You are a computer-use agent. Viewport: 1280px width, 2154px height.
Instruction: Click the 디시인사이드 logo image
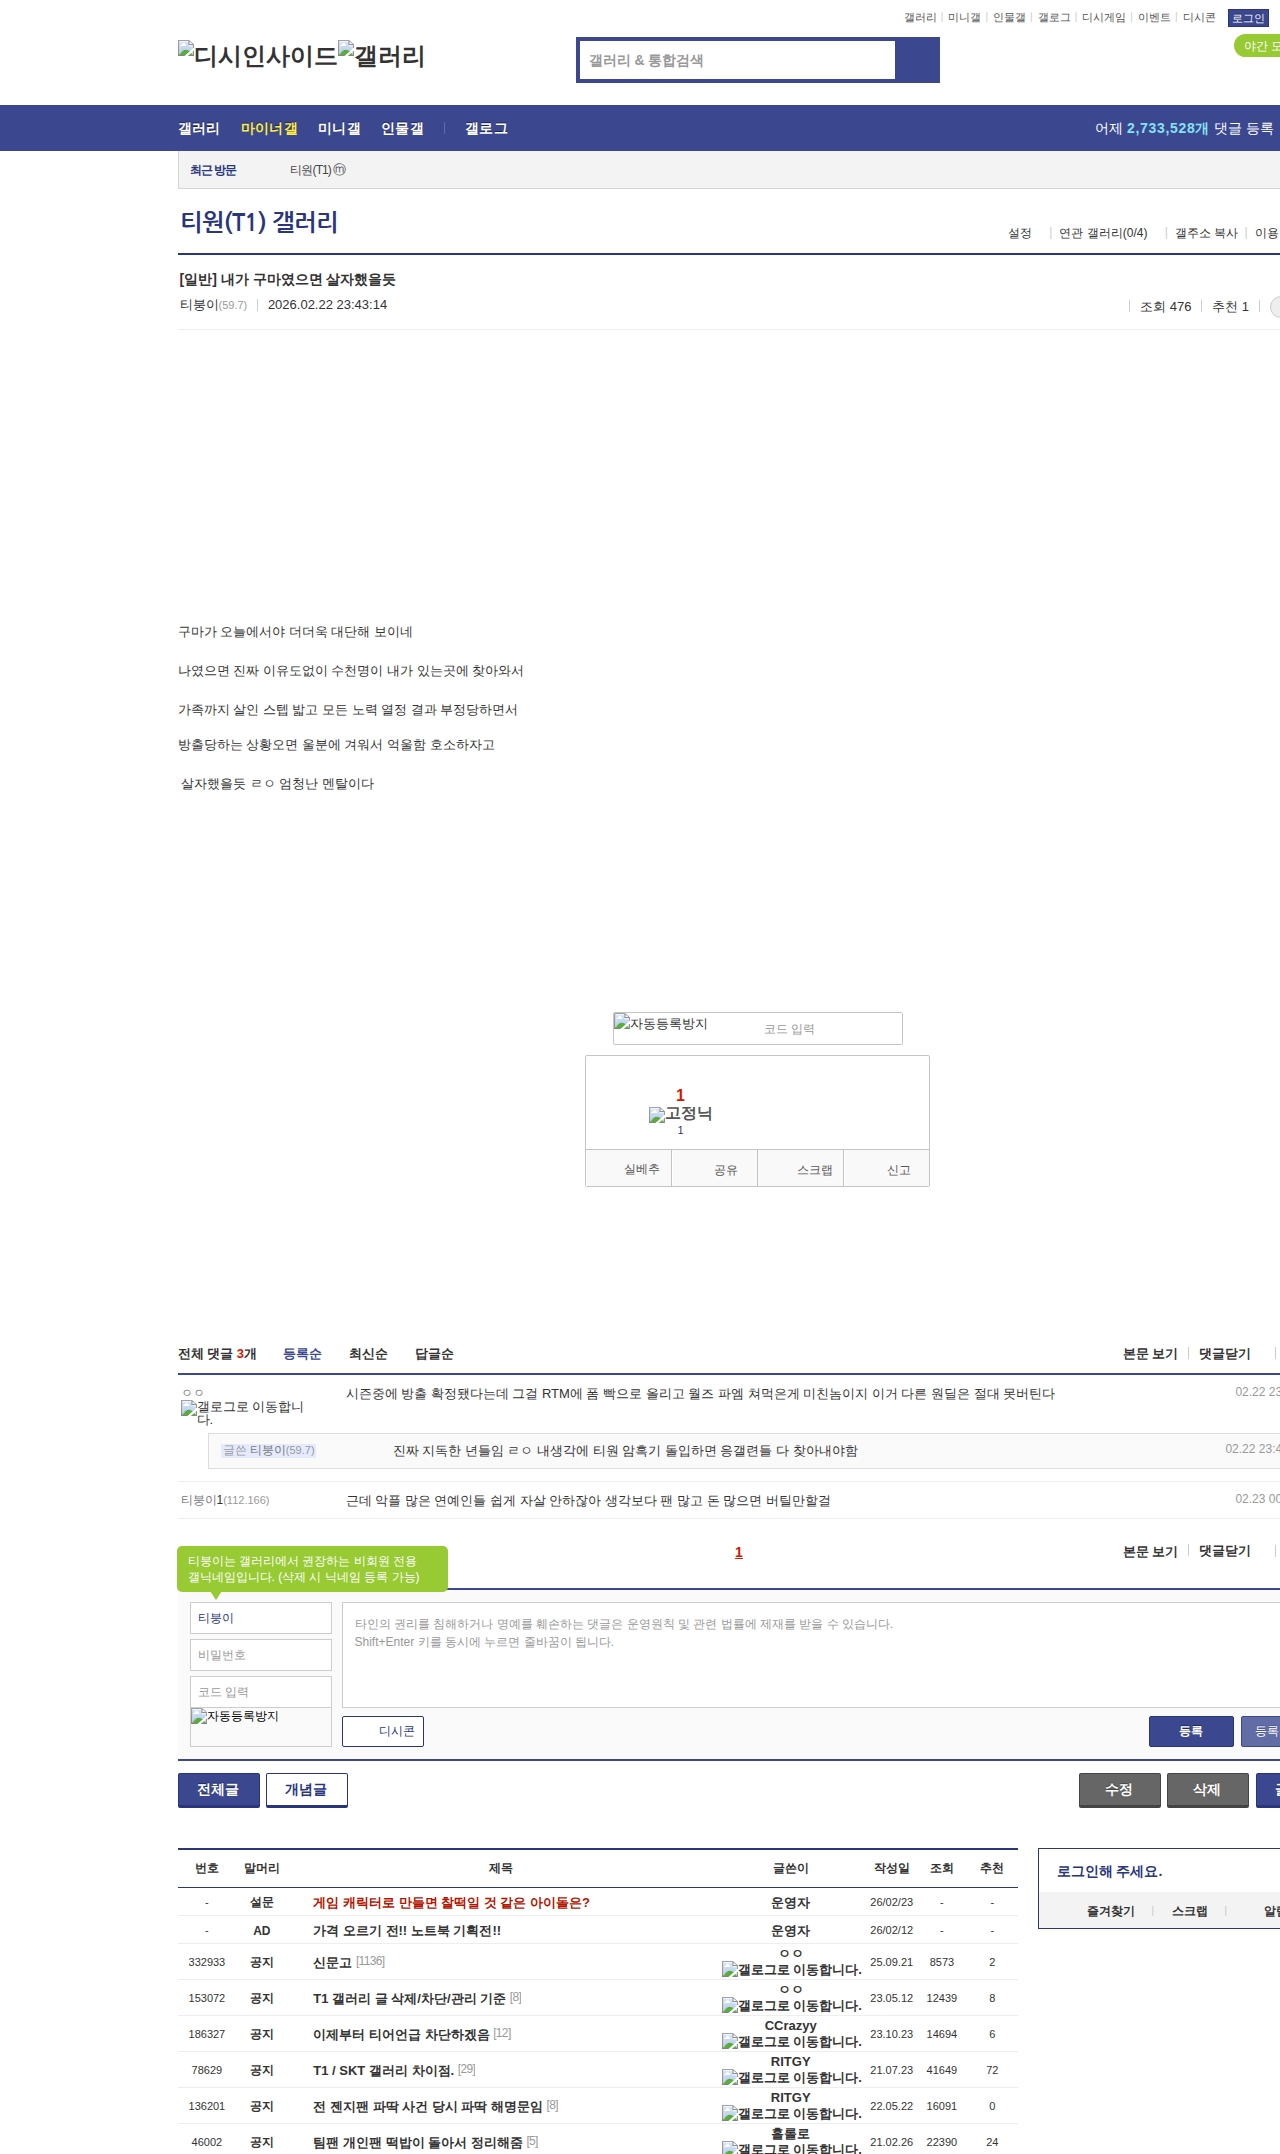pos(258,55)
